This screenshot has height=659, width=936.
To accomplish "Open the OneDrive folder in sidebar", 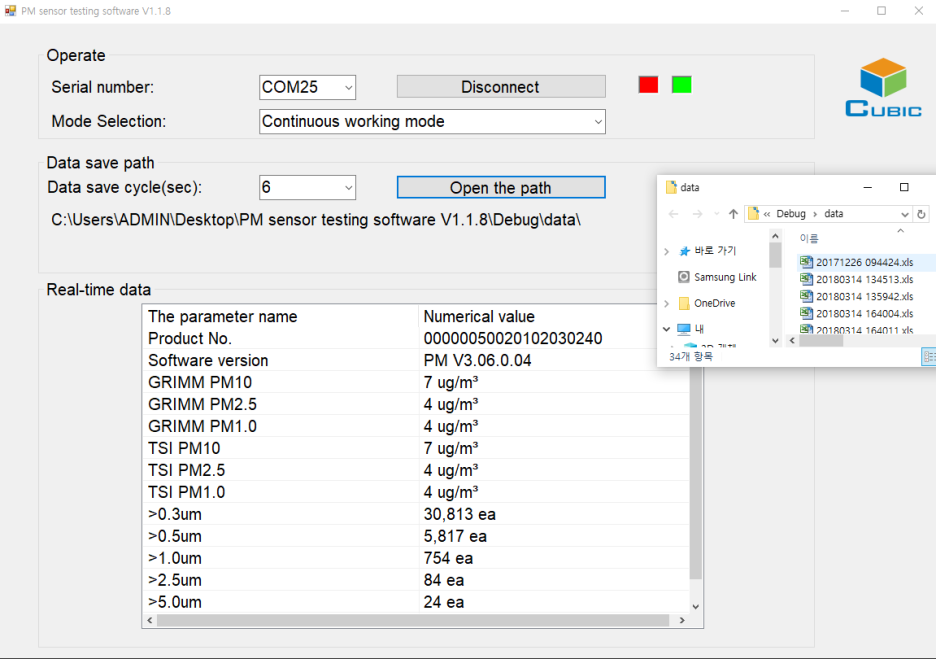I will pyautogui.click(x=714, y=303).
